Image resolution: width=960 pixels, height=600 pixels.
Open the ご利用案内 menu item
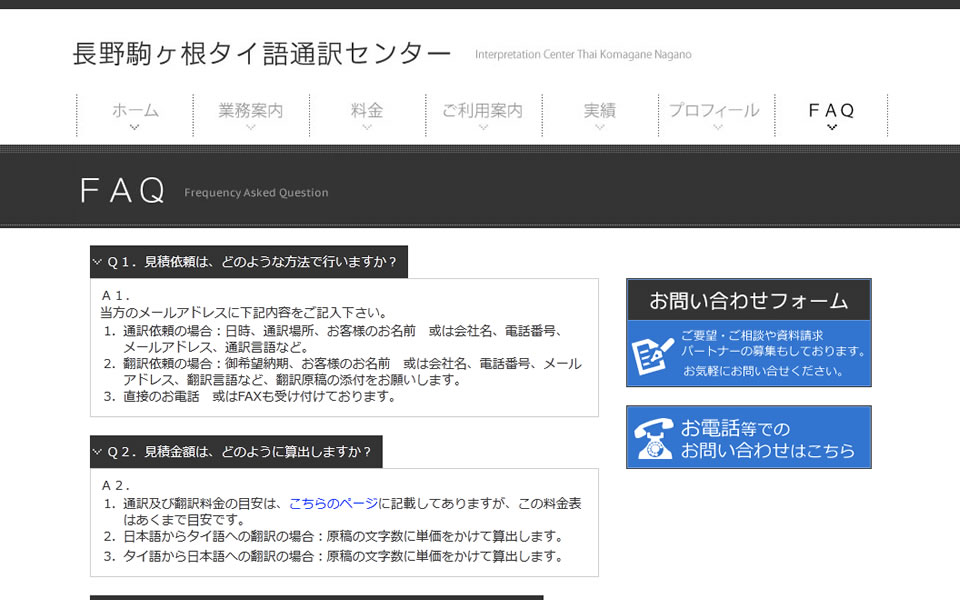click(x=483, y=110)
